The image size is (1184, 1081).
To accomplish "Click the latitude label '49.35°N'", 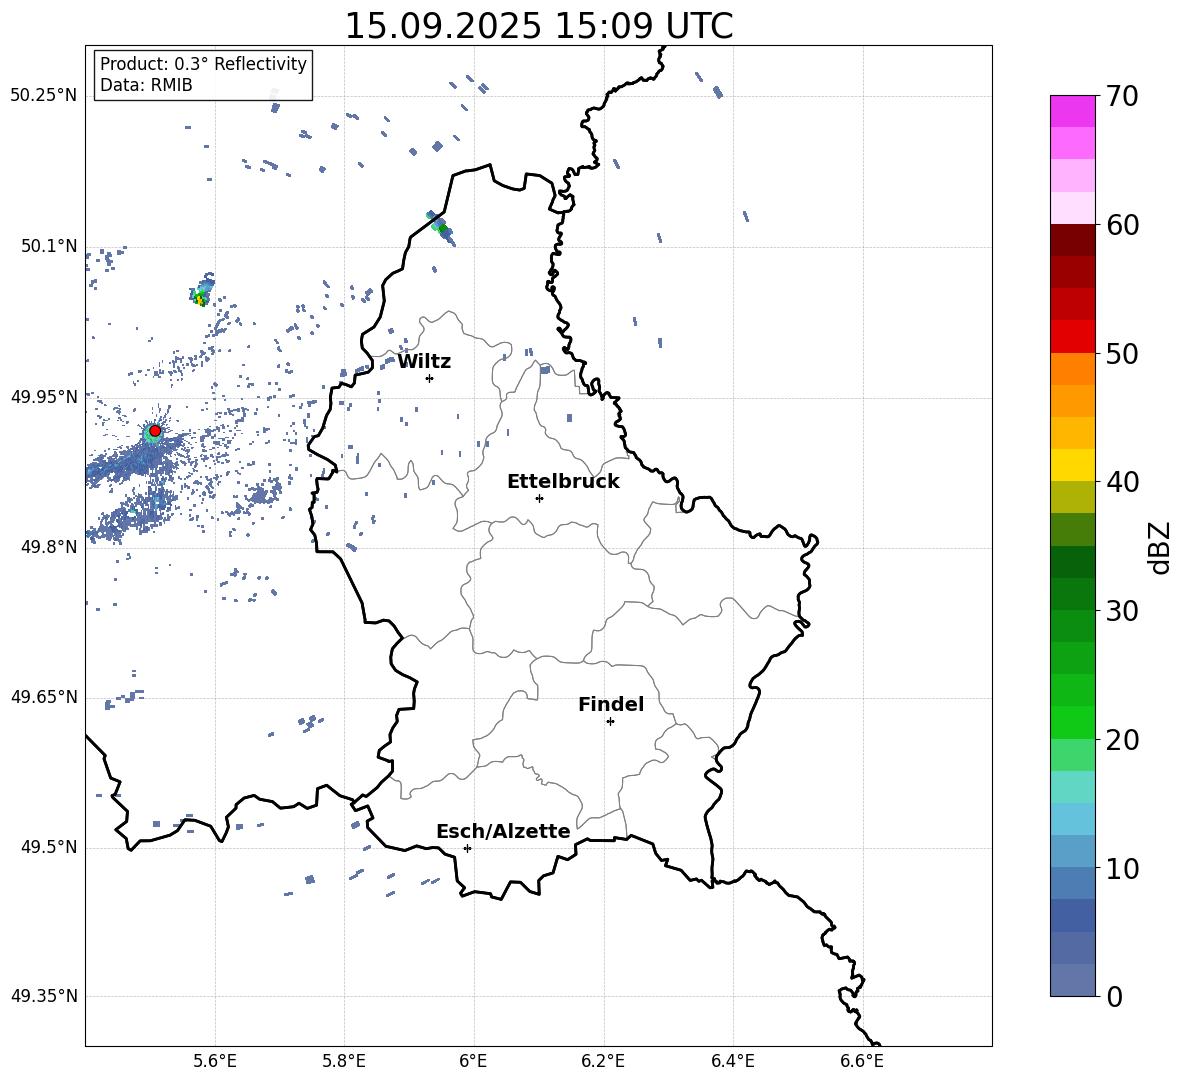I will pos(44,996).
